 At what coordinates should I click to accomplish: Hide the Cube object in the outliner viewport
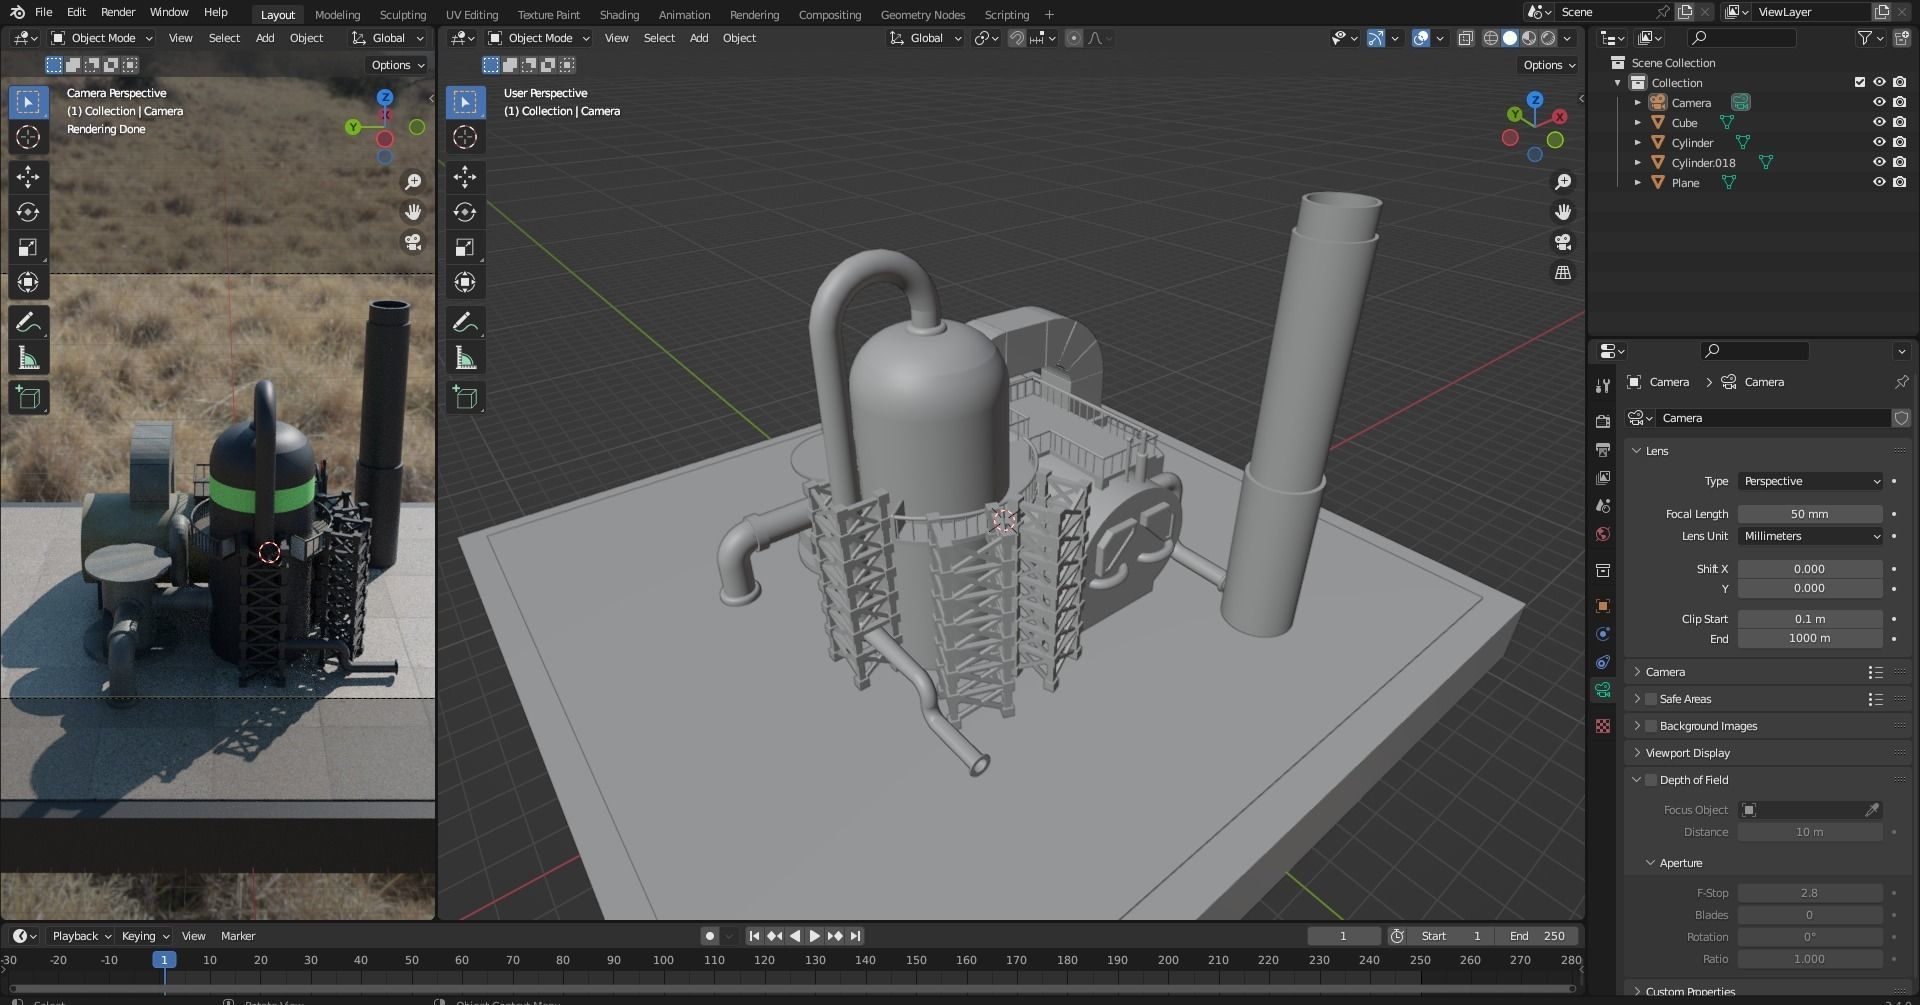1879,122
